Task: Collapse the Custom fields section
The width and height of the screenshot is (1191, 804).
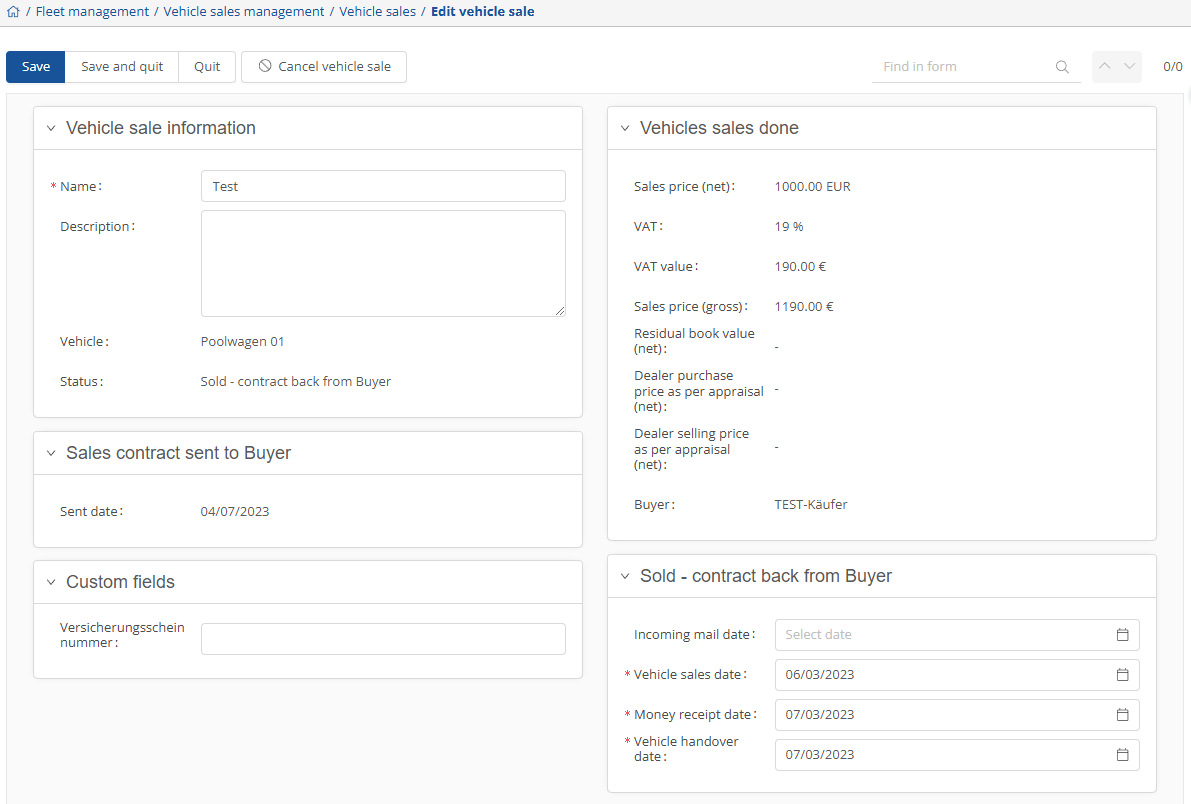Action: coord(51,583)
